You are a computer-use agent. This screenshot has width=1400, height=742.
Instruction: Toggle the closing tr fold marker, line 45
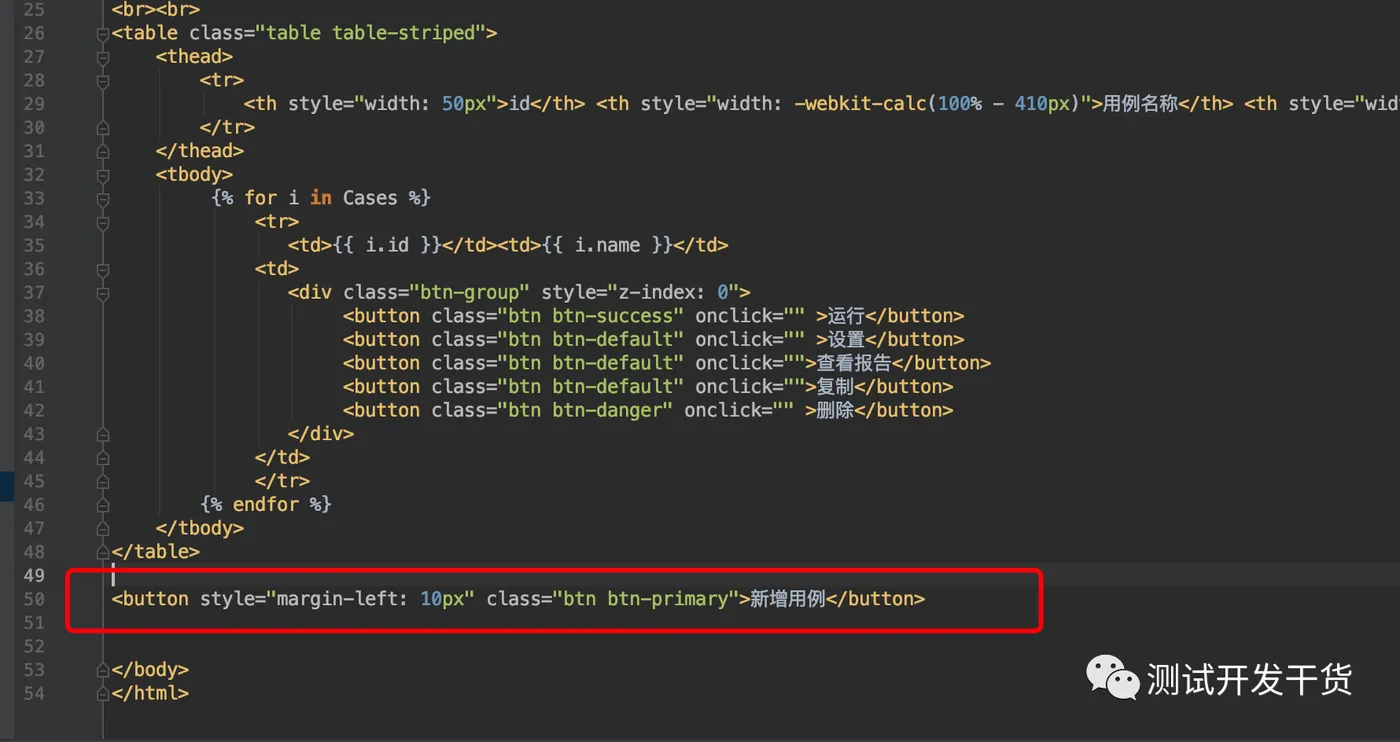click(x=102, y=482)
